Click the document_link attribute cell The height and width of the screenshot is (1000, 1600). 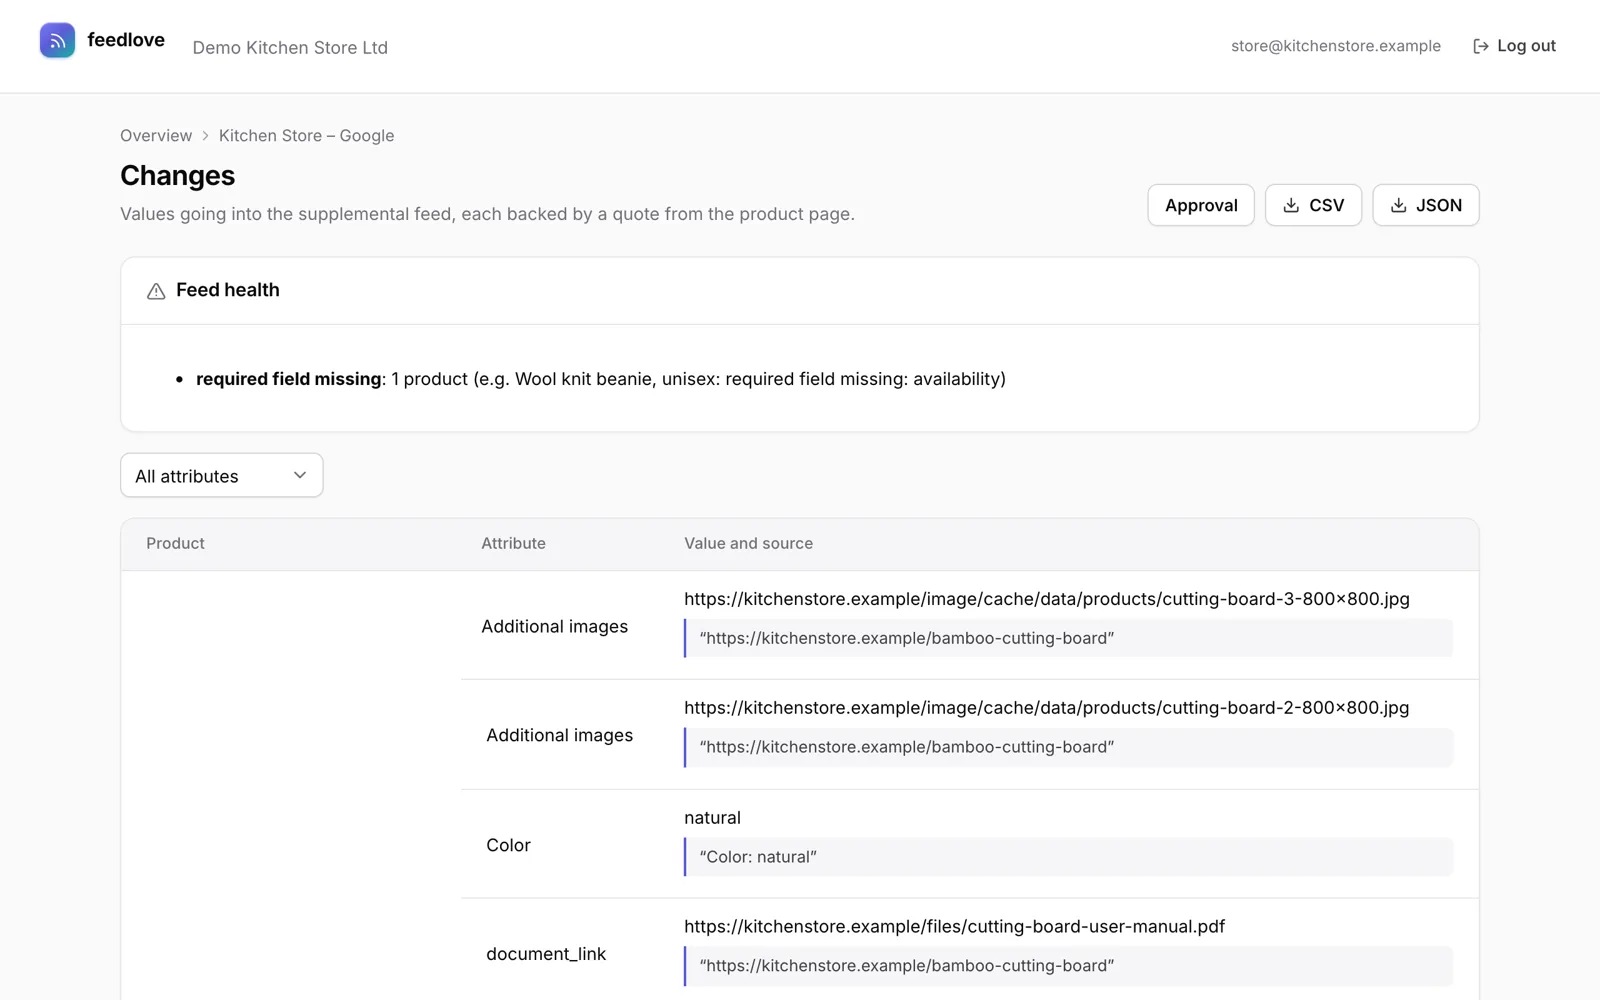pos(546,954)
